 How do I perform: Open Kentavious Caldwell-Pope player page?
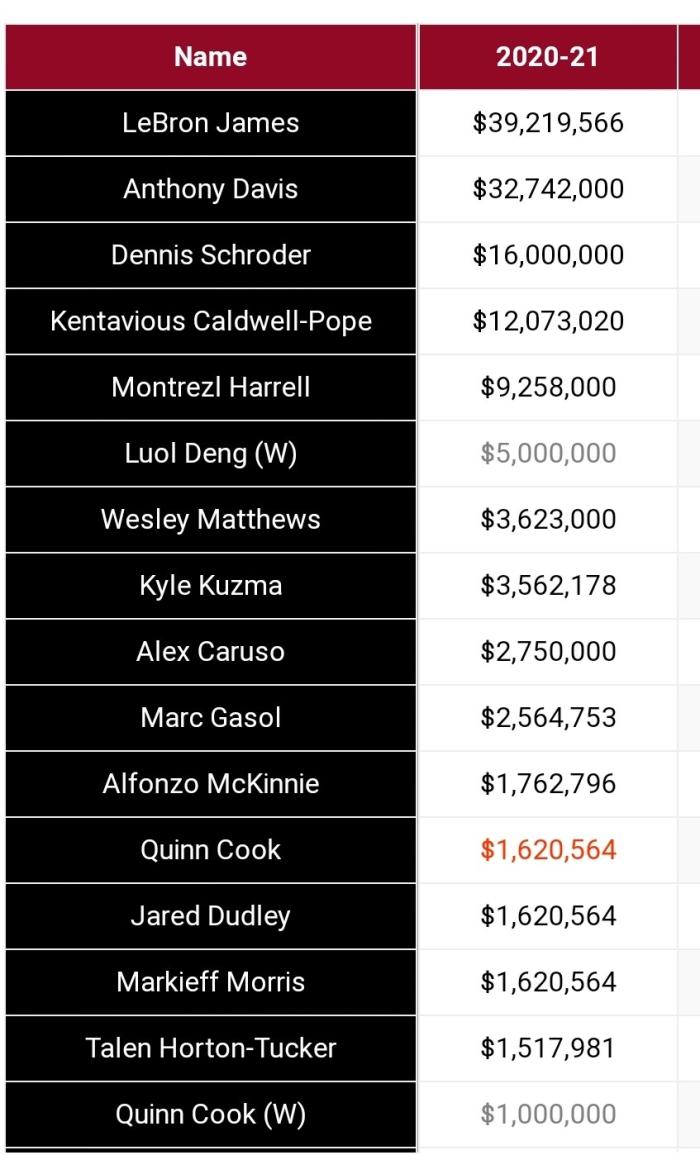[211, 321]
